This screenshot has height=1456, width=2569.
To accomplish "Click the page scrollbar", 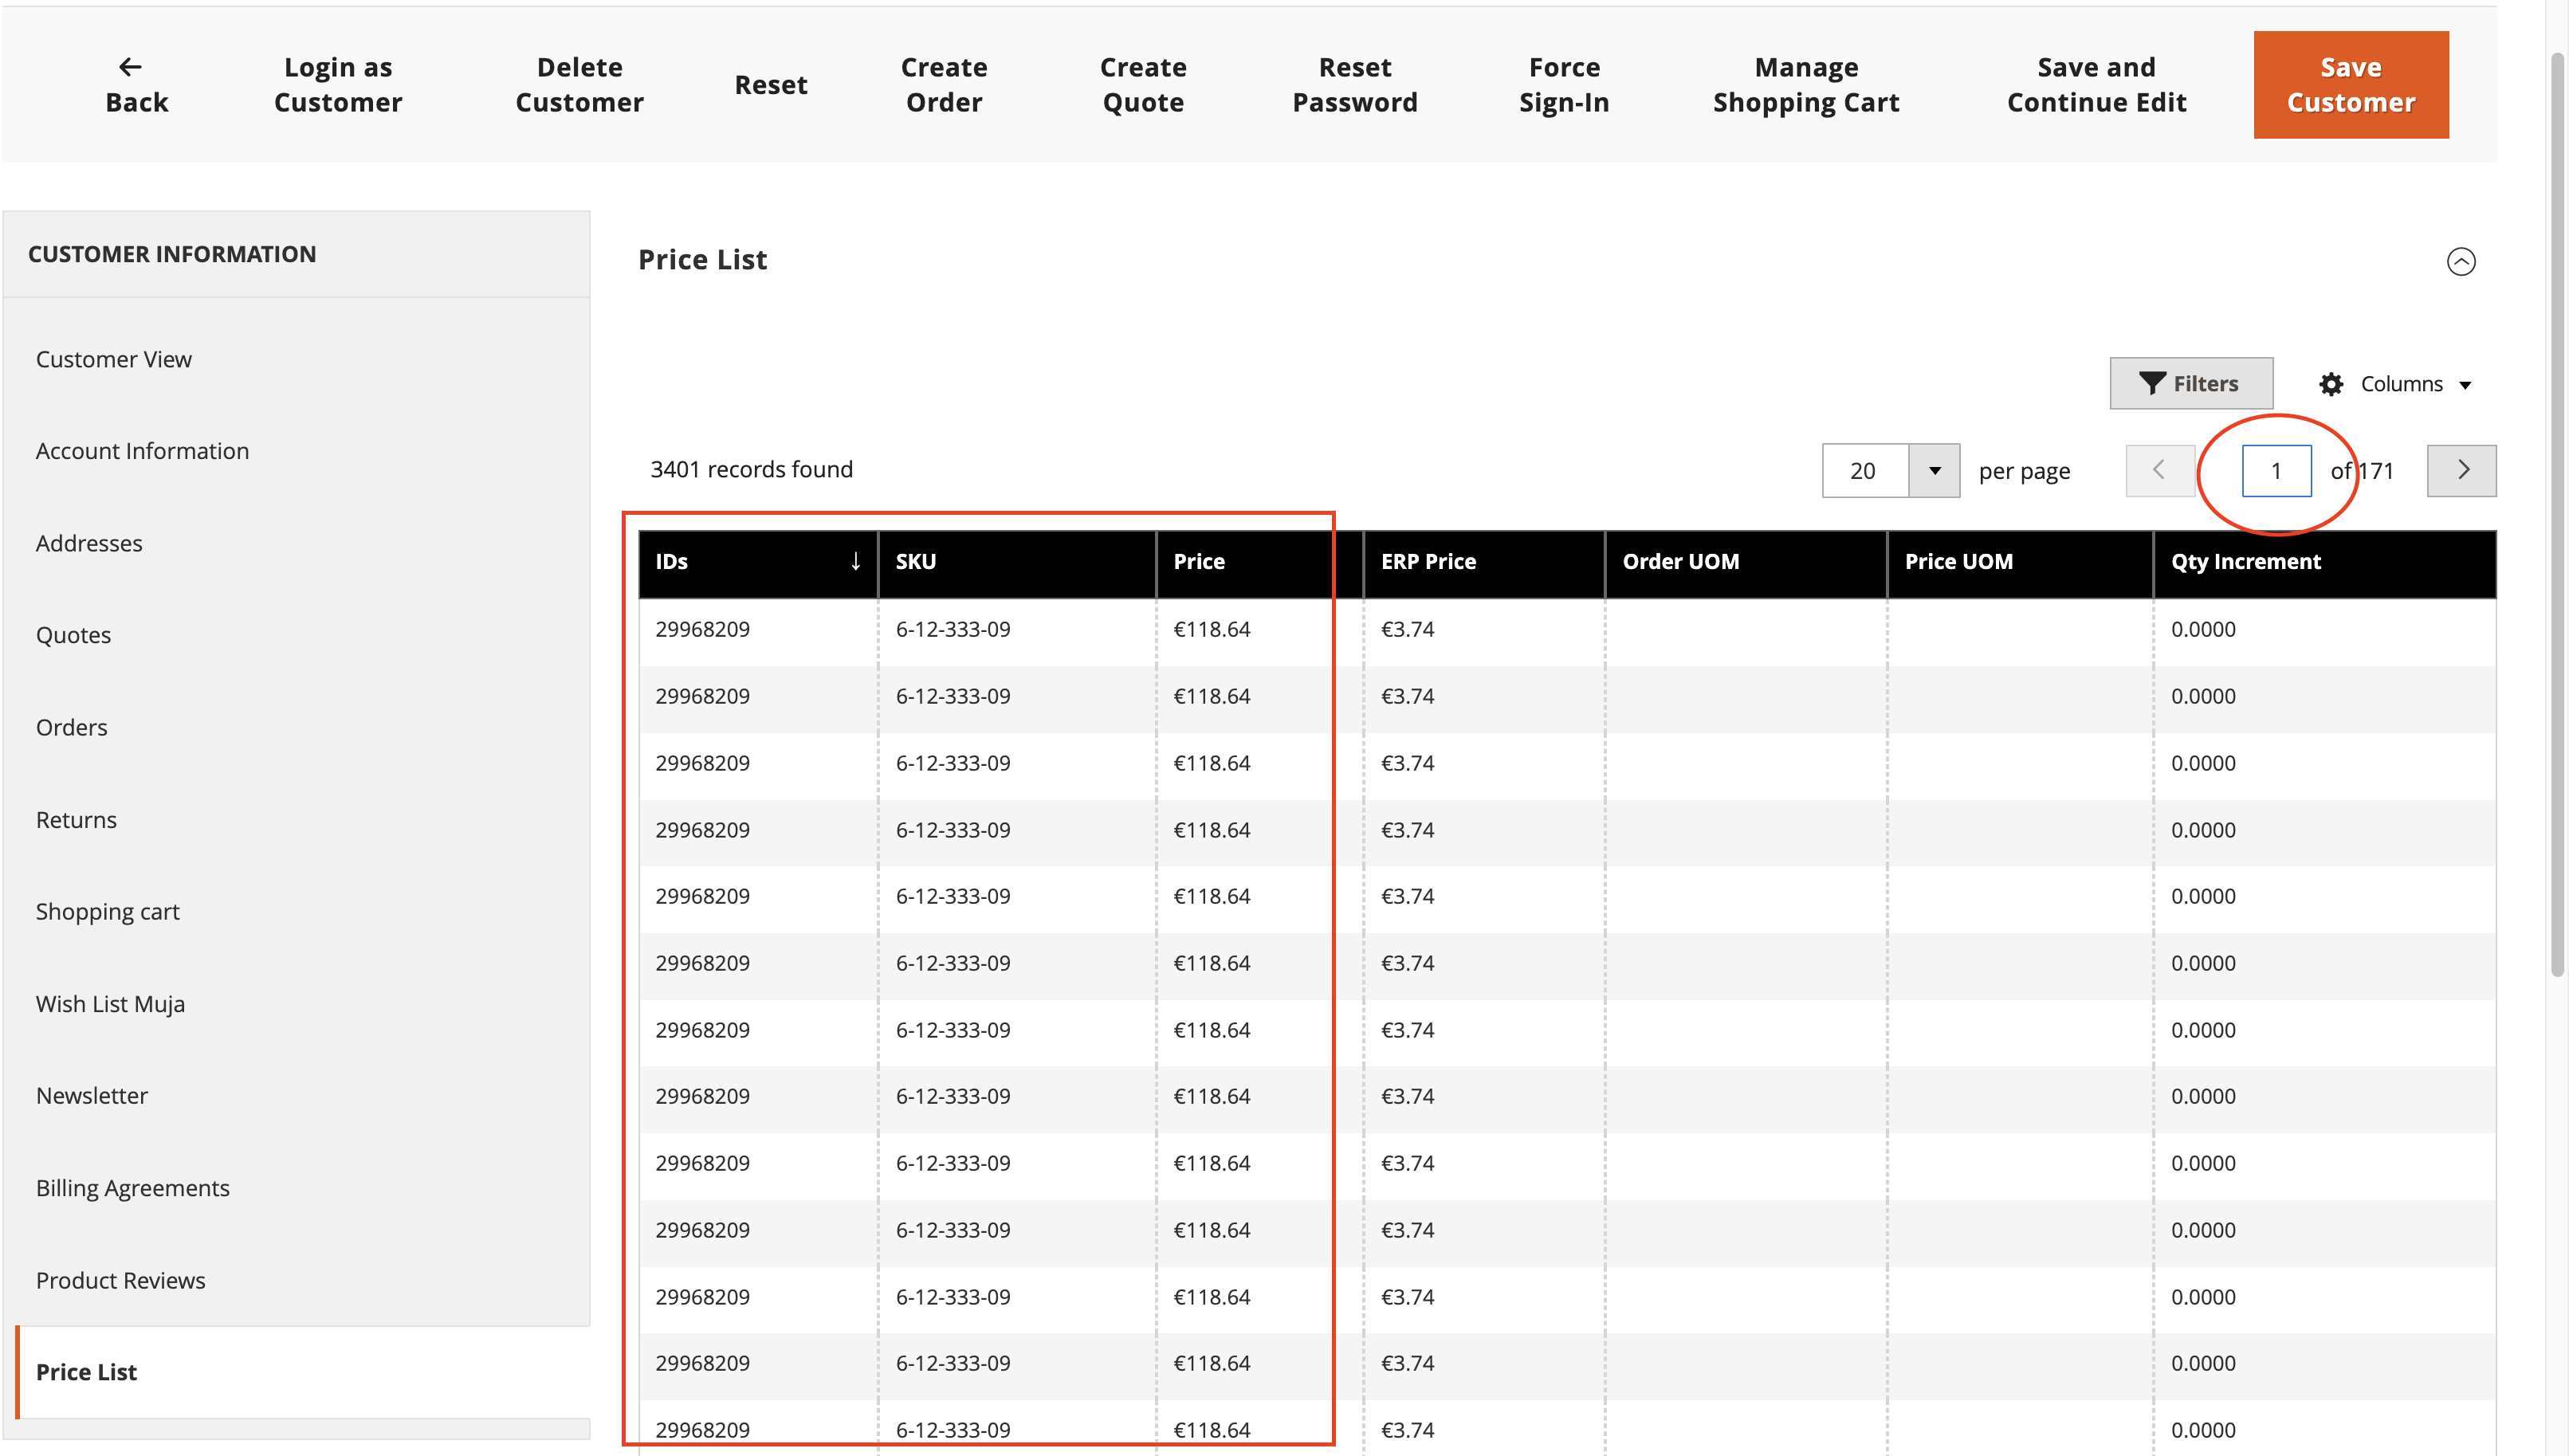I will click(x=2557, y=515).
